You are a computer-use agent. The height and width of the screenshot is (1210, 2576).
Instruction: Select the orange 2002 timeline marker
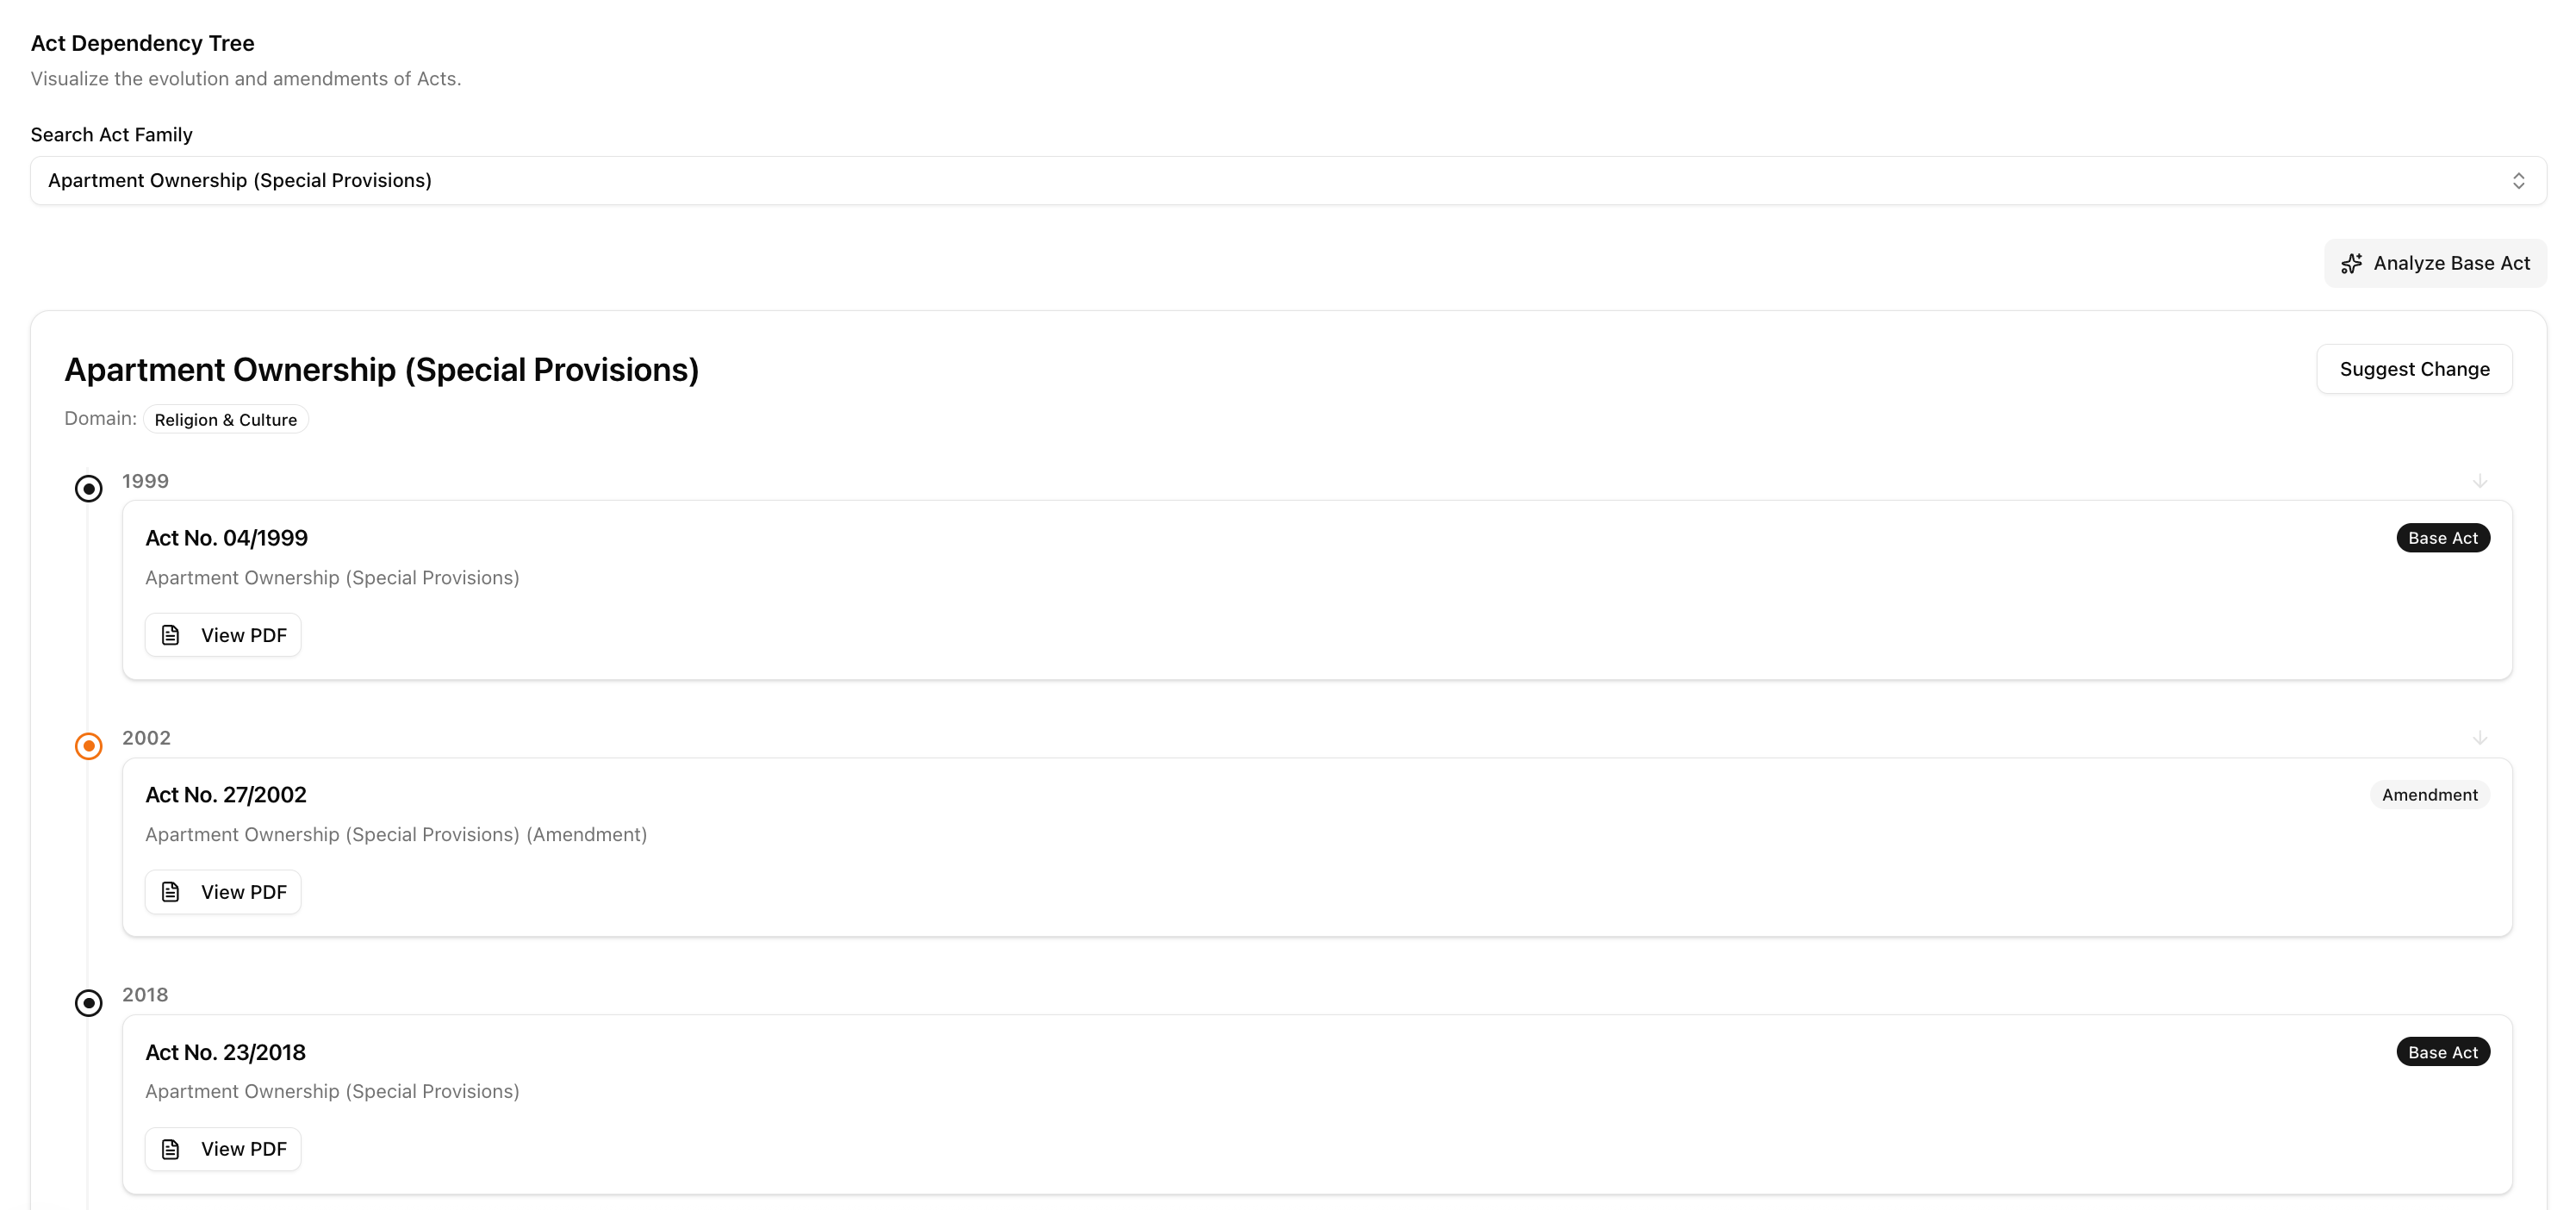click(89, 746)
